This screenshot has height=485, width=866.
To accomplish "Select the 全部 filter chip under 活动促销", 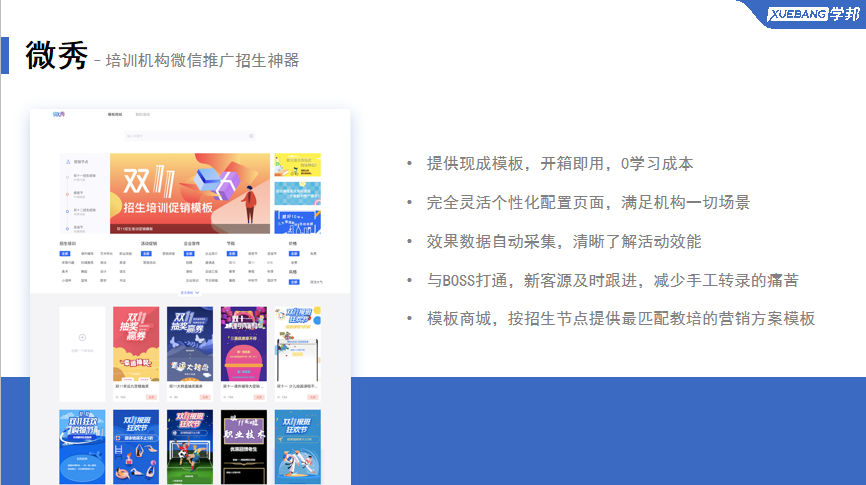I will [x=146, y=254].
